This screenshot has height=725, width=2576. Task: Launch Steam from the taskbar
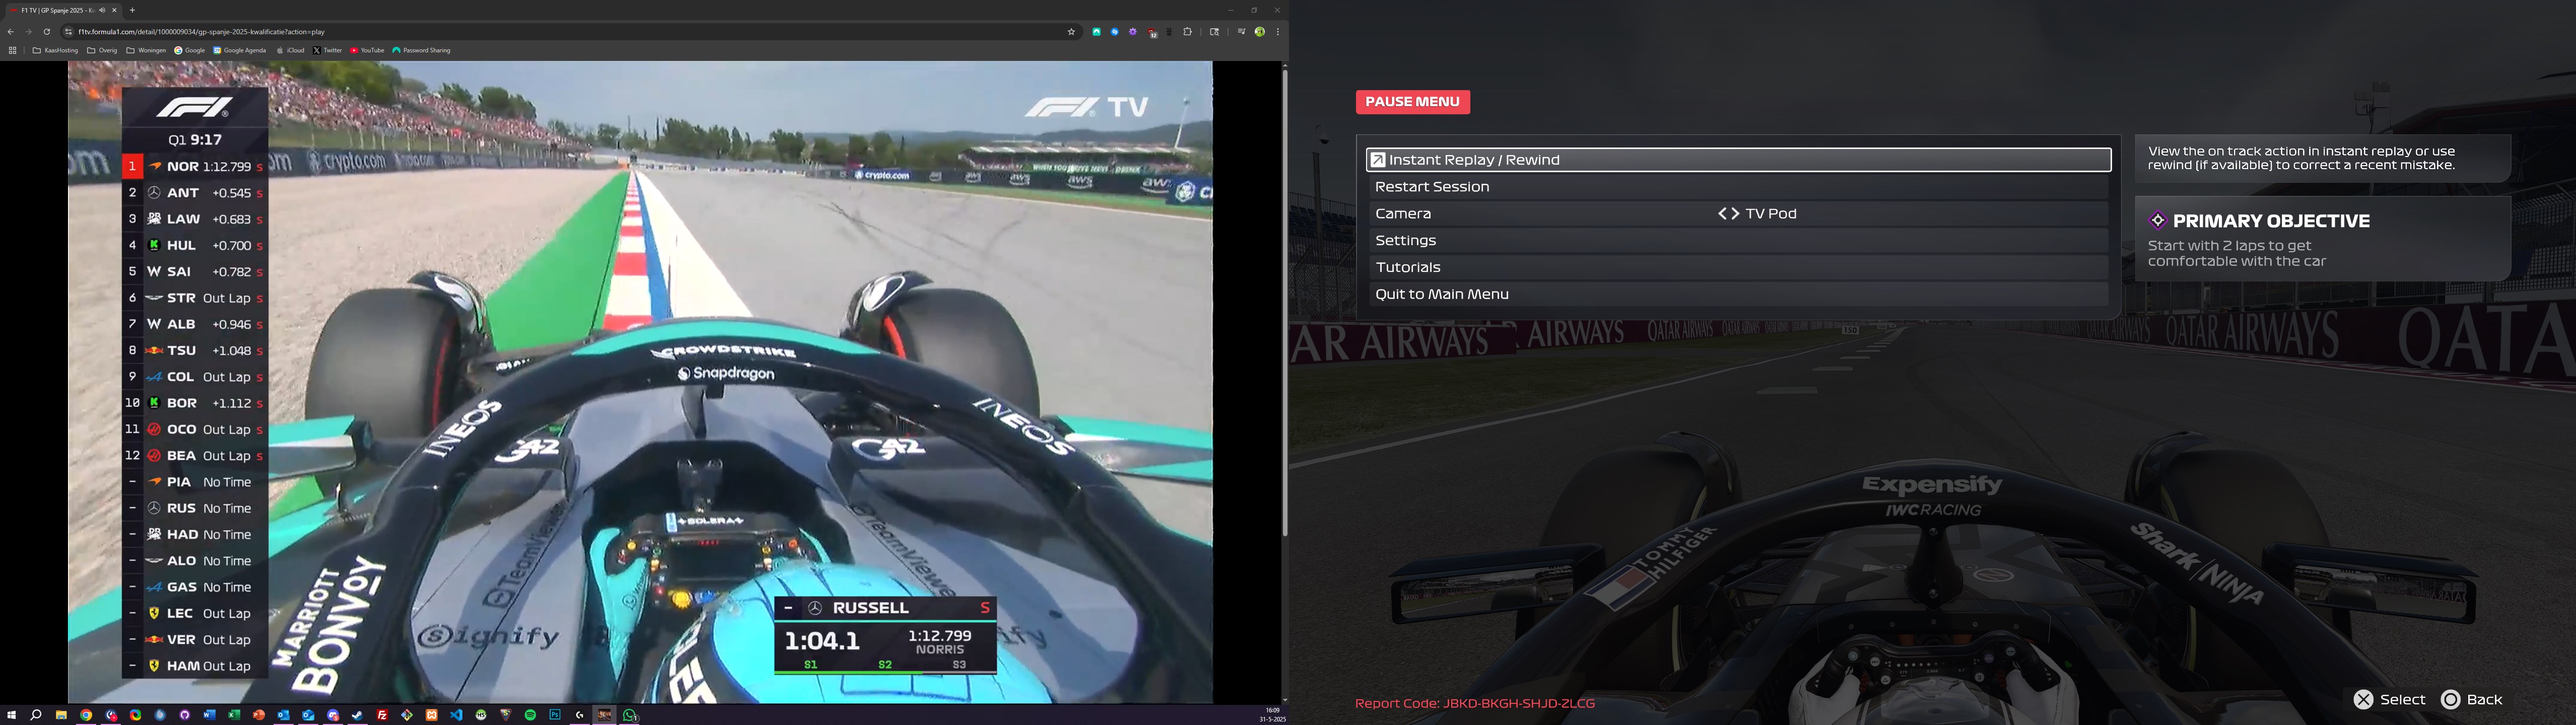tap(357, 715)
